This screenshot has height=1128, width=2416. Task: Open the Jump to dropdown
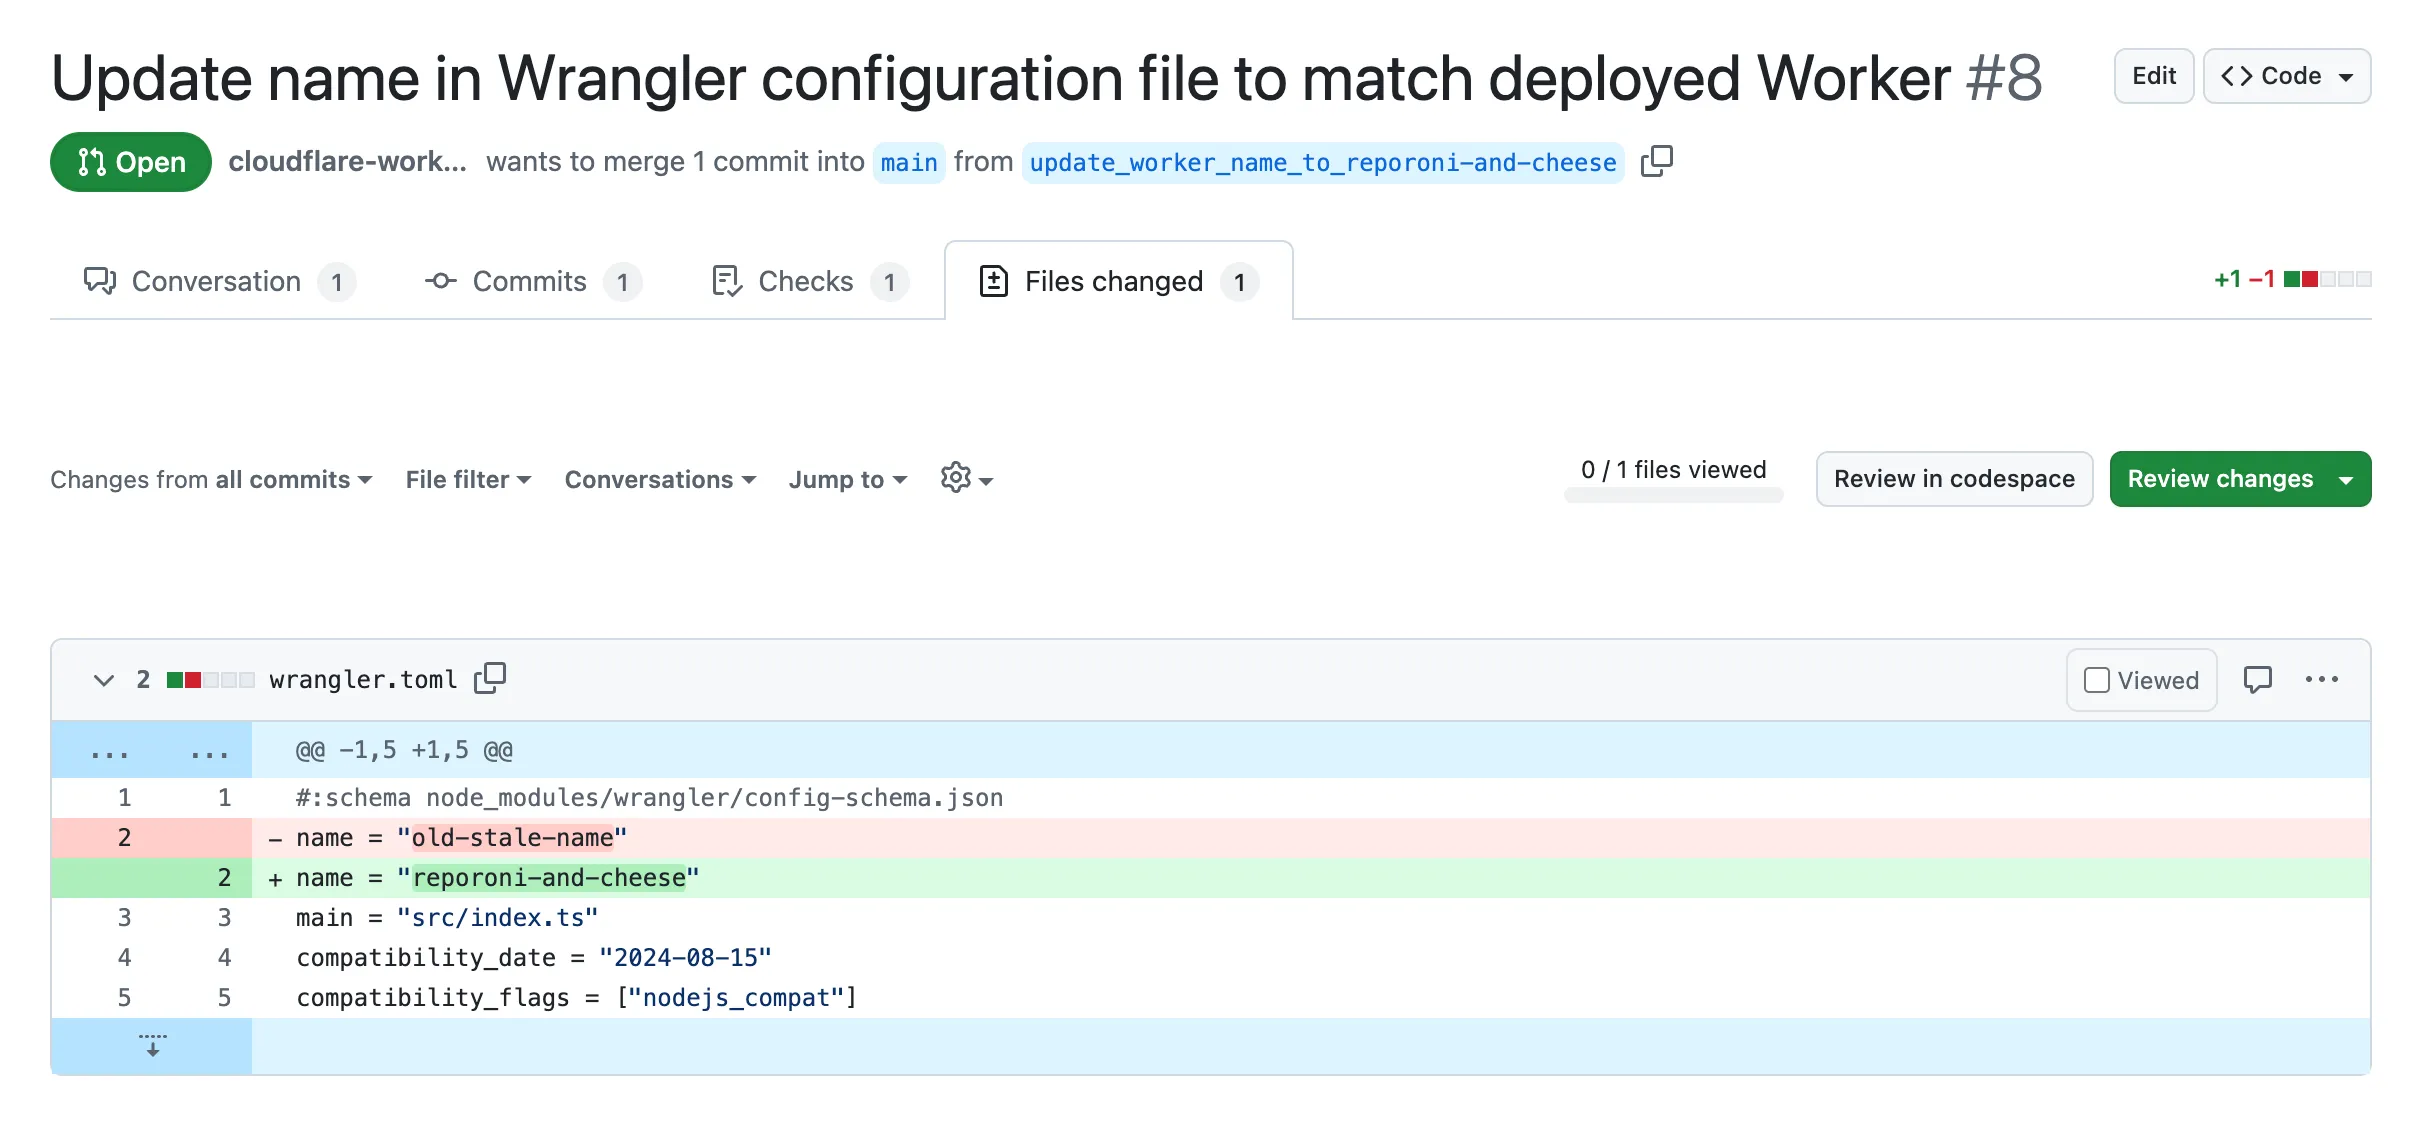coord(846,479)
